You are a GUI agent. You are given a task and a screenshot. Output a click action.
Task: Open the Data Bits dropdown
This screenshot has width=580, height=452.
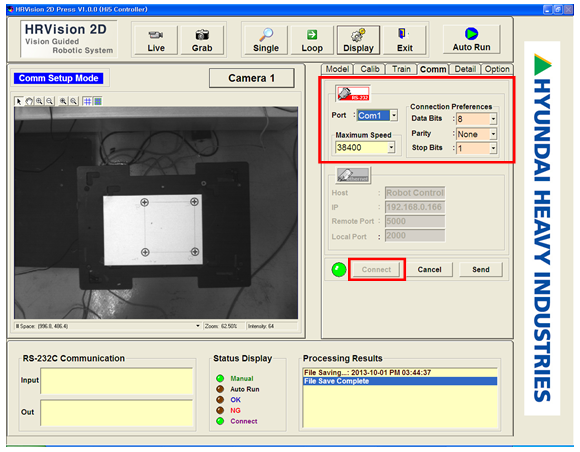(493, 119)
